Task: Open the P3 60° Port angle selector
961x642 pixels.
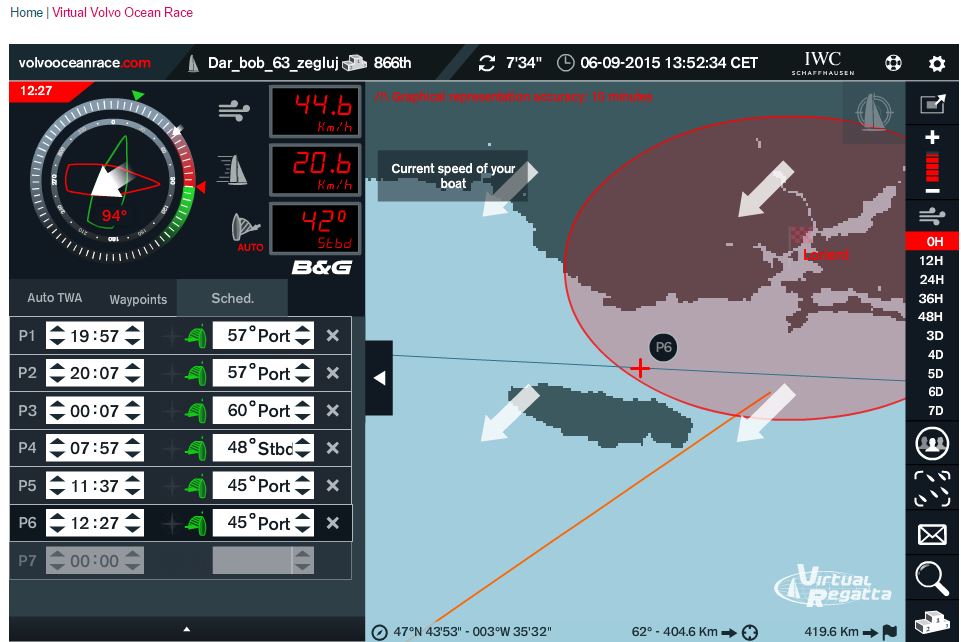Action: click(263, 411)
